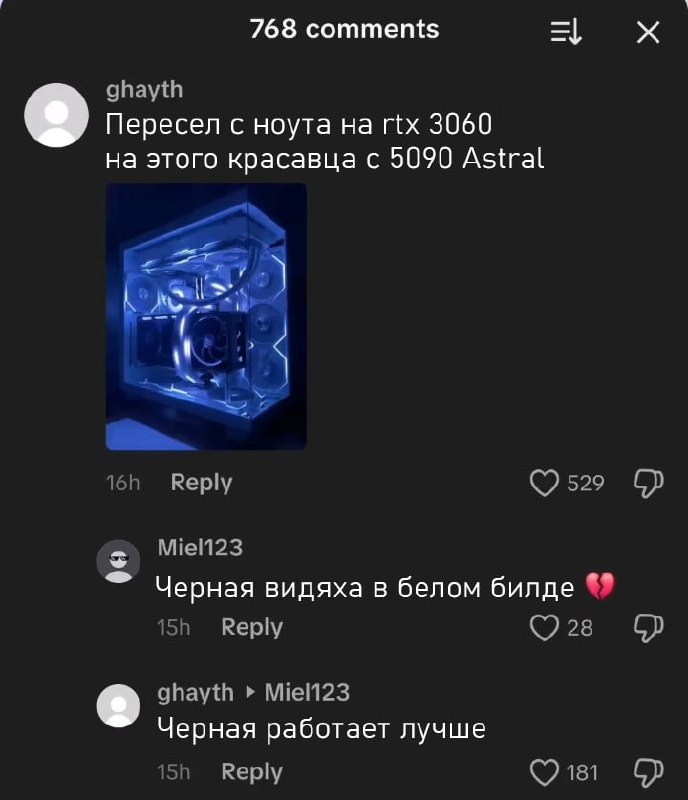688x800 pixels.
Task: Reply to Miel123's 15h comment
Action: (252, 628)
